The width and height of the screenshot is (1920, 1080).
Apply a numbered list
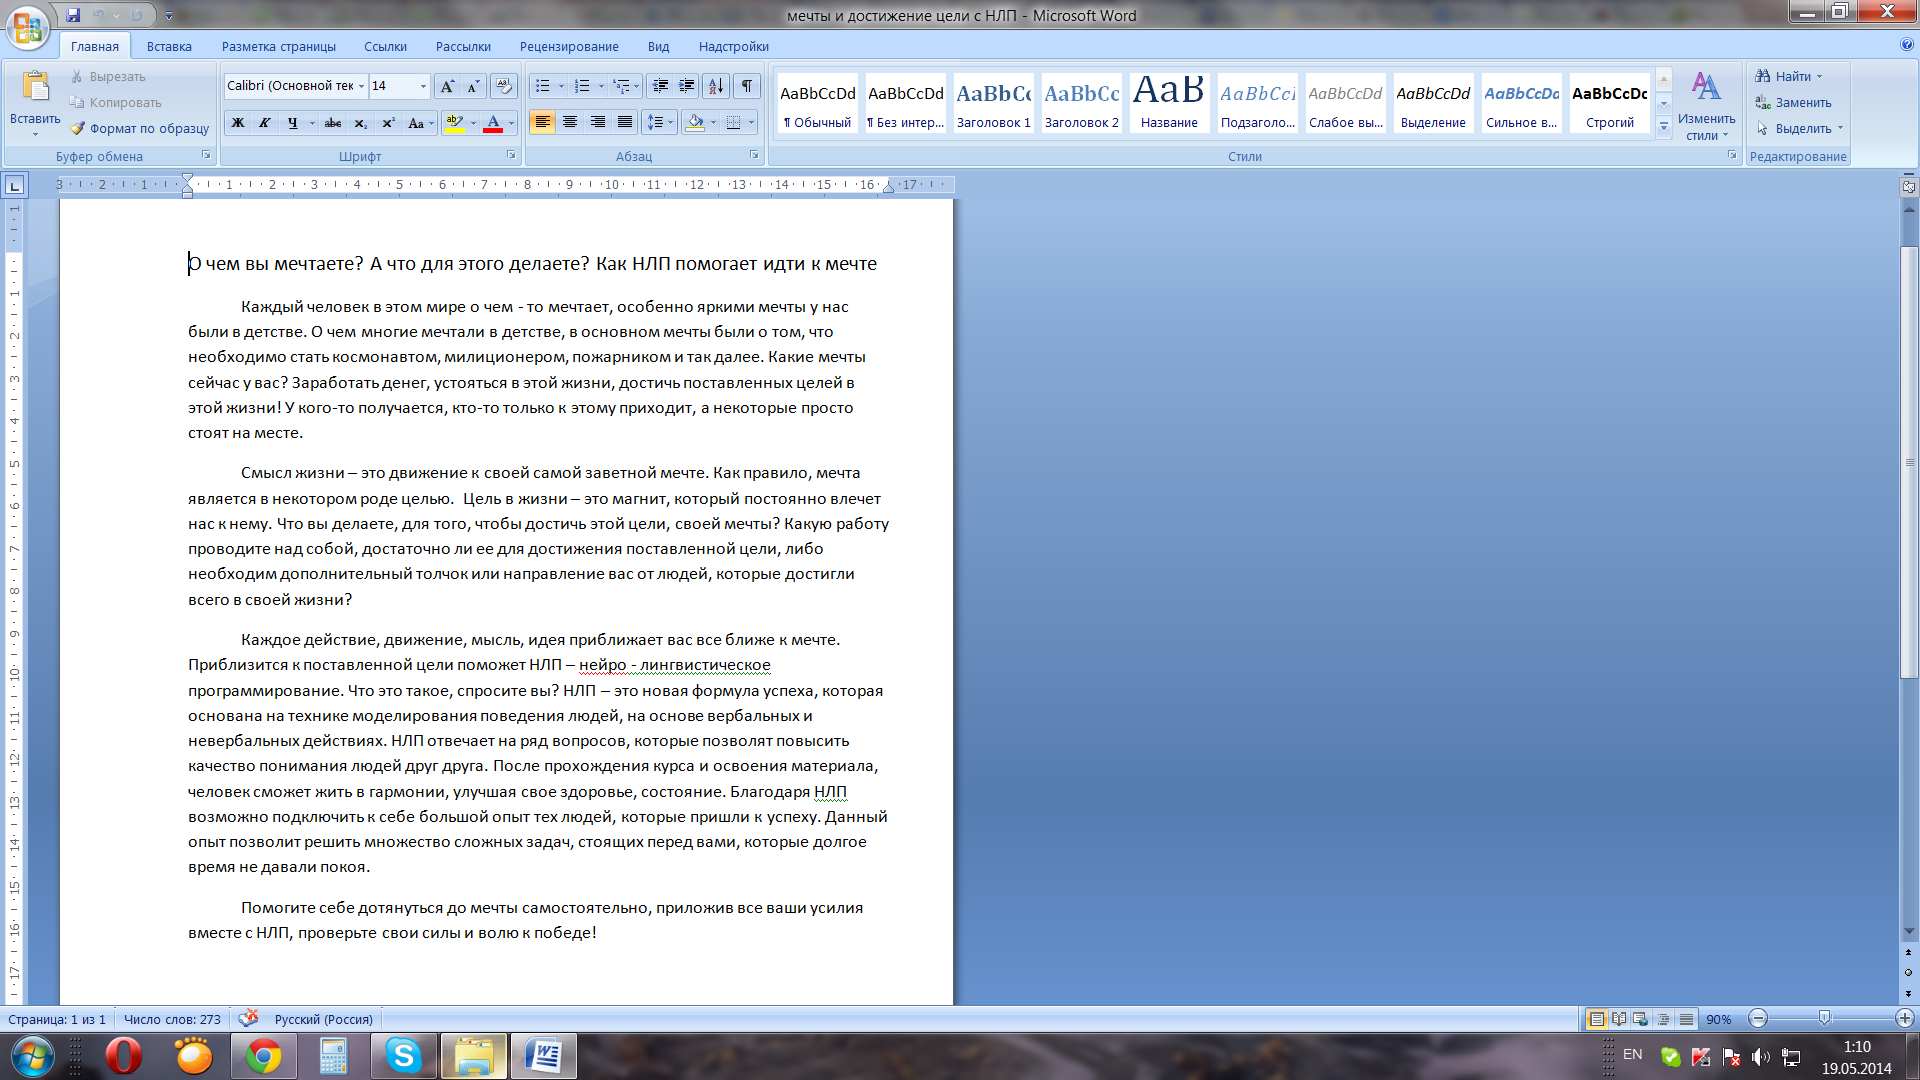[x=582, y=86]
